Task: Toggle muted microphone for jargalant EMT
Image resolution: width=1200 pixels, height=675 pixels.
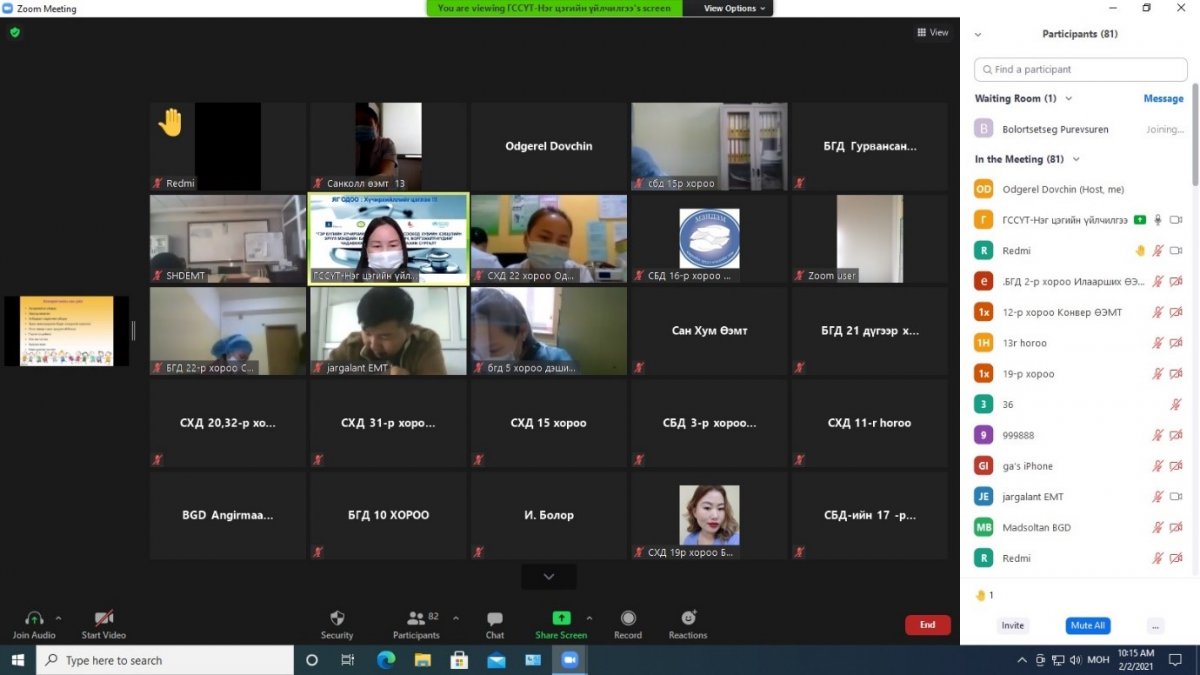Action: pos(1158,497)
